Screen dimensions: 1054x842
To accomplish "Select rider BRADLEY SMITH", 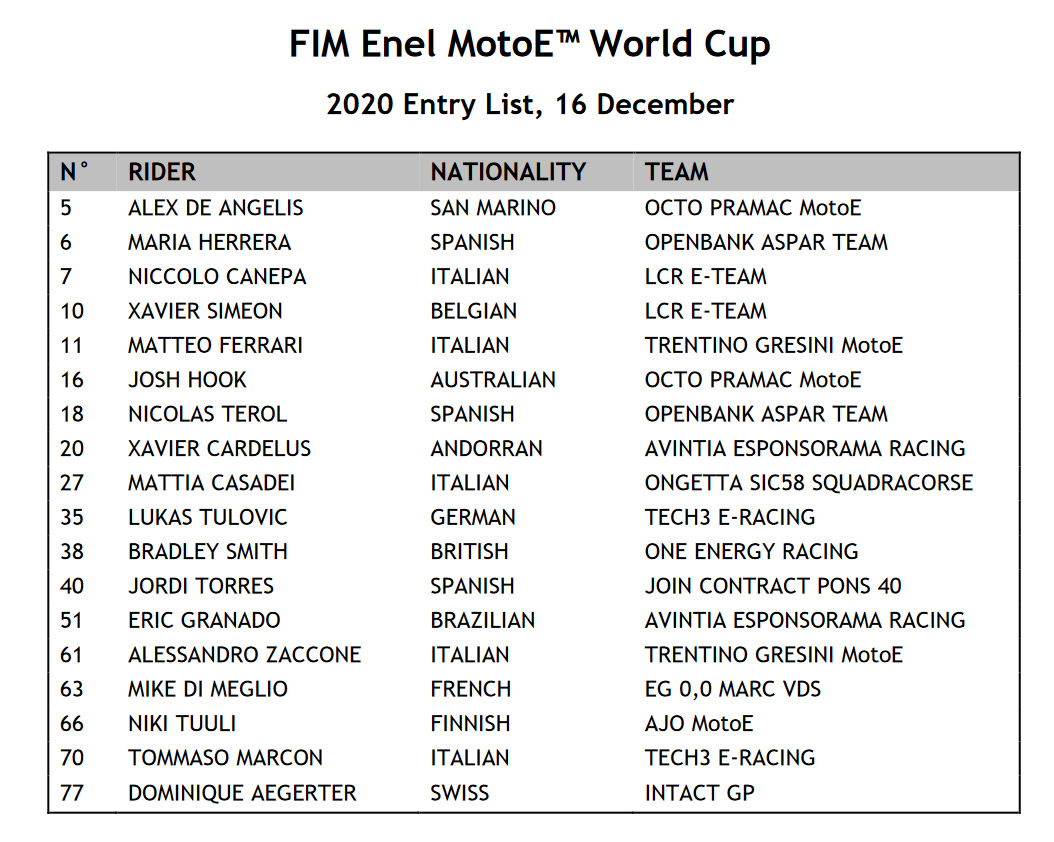I will click(x=208, y=552).
